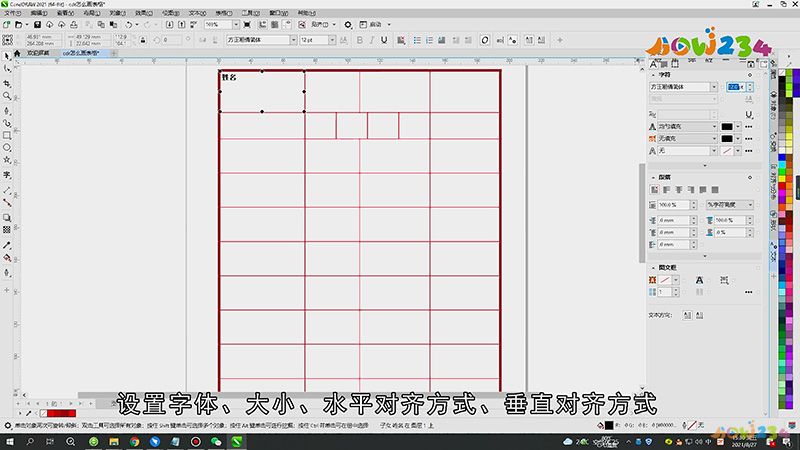800x450 pixels.
Task: Click the font size field in the Character docker
Action: pos(736,87)
